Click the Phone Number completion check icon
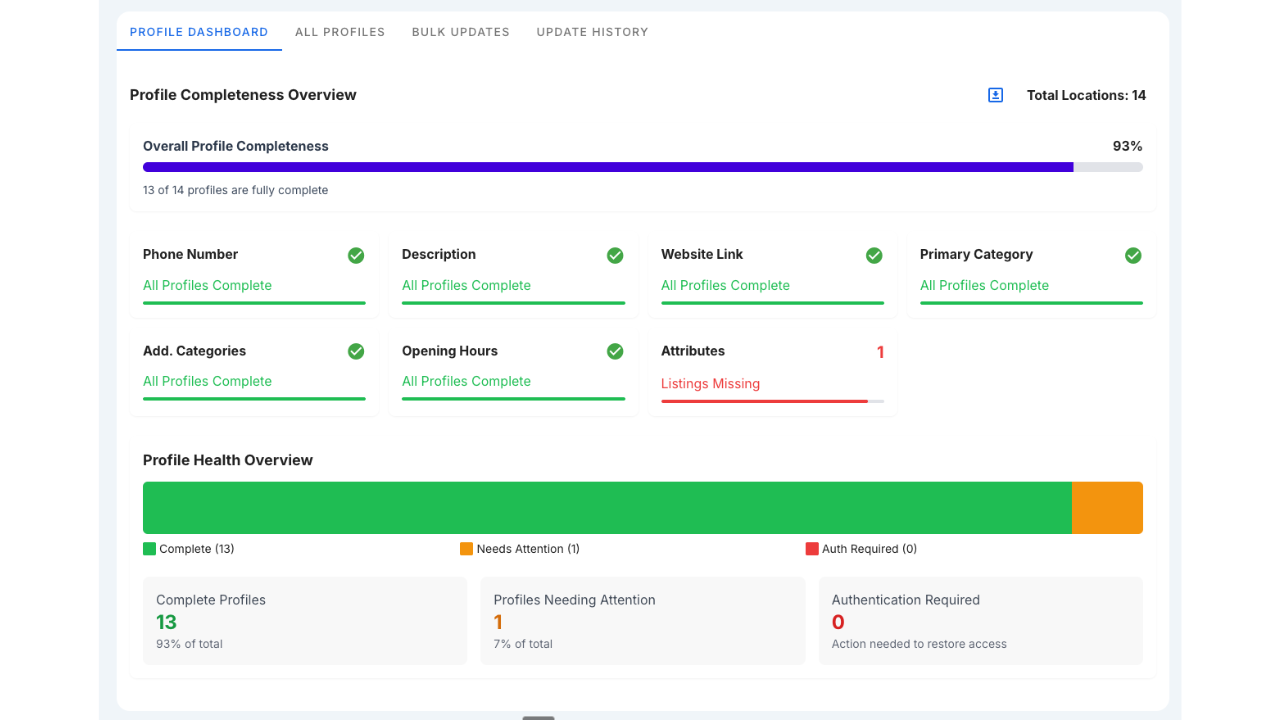1280x720 pixels. click(356, 255)
